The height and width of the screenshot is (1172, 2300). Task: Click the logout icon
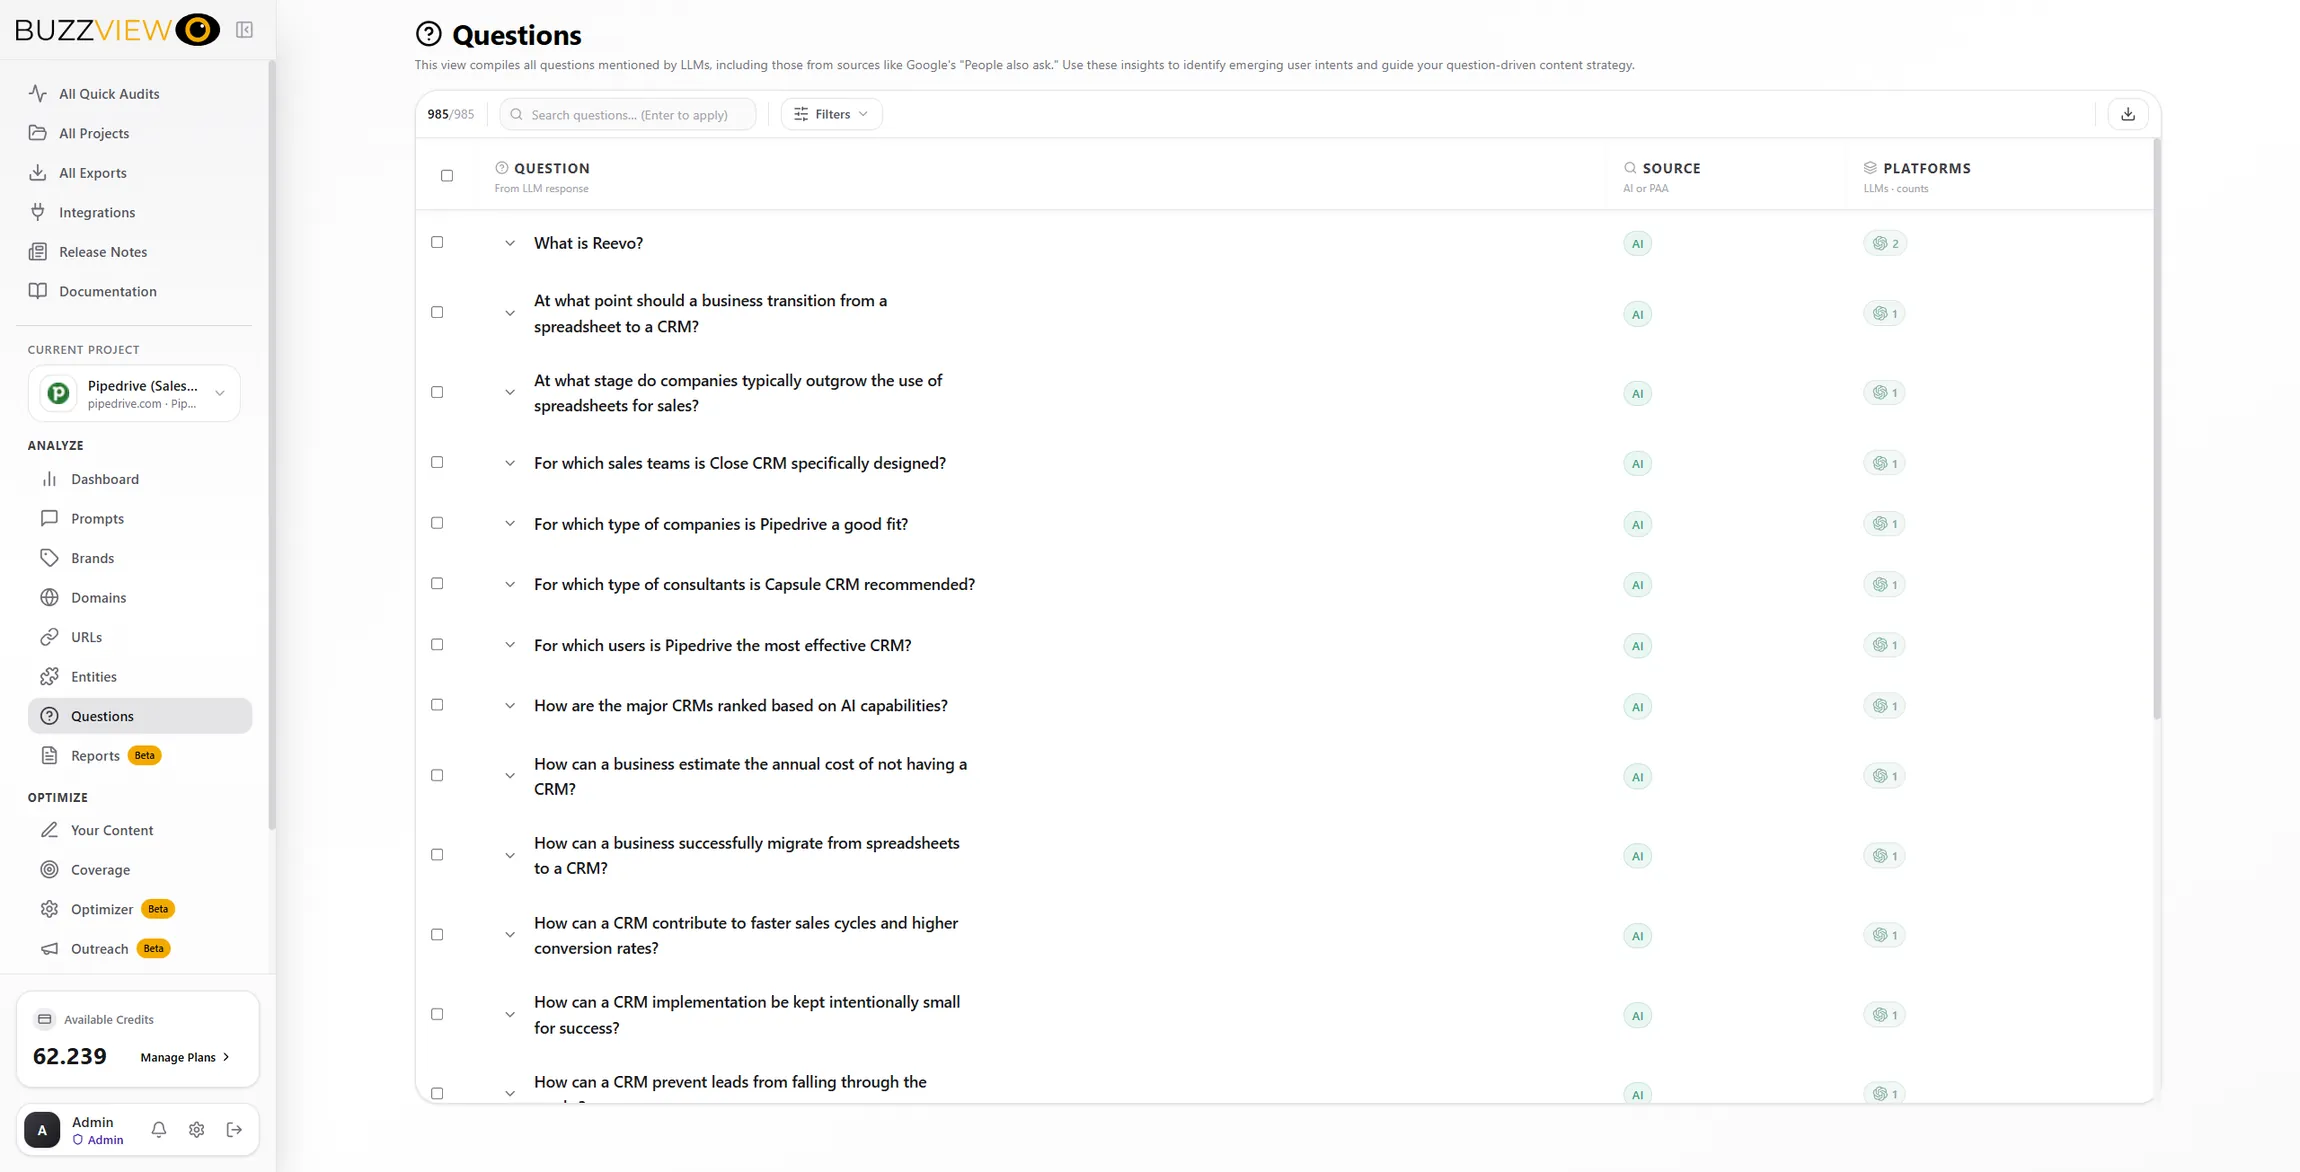pos(234,1129)
